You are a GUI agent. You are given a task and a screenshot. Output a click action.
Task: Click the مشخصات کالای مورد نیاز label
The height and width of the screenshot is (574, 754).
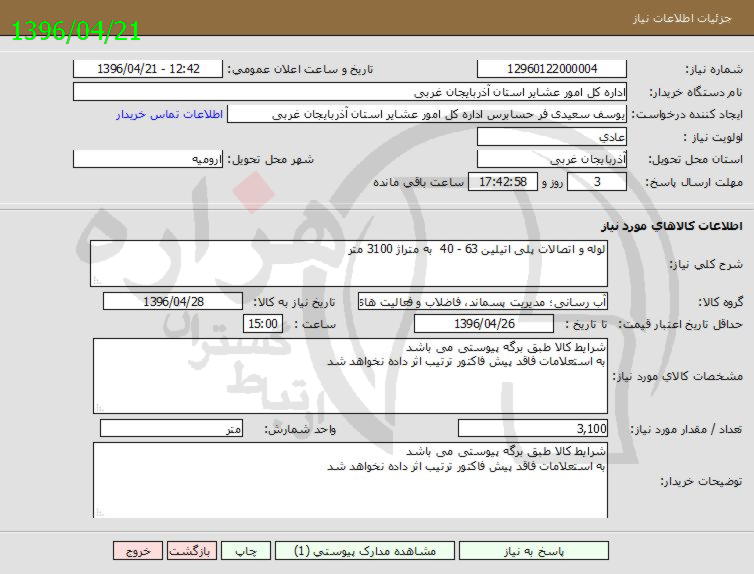(x=678, y=376)
